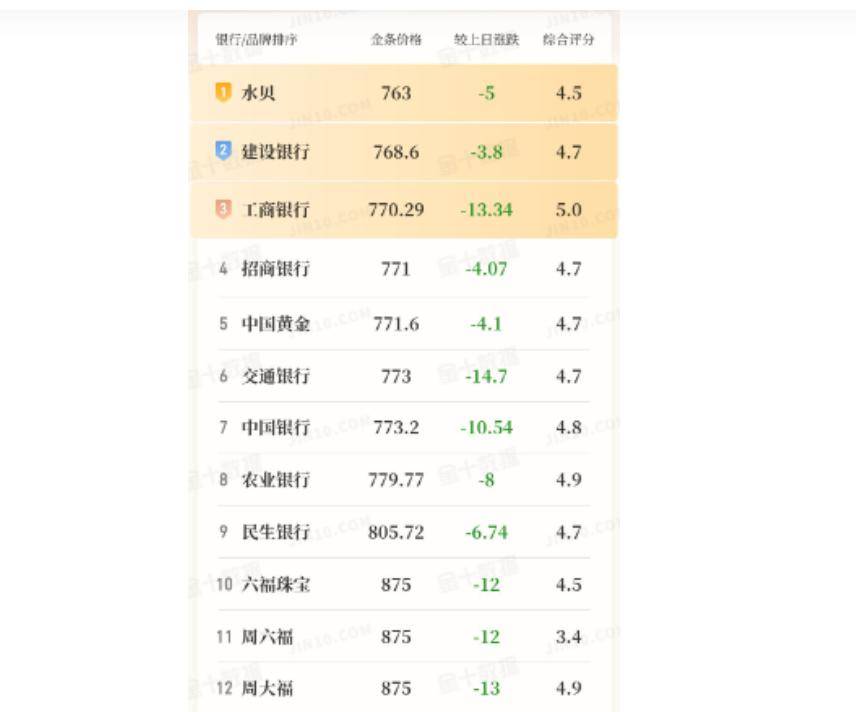Viewport: 856px width, 712px height.
Task: Click rank number 12 beside 周大福
Action: coord(224,688)
